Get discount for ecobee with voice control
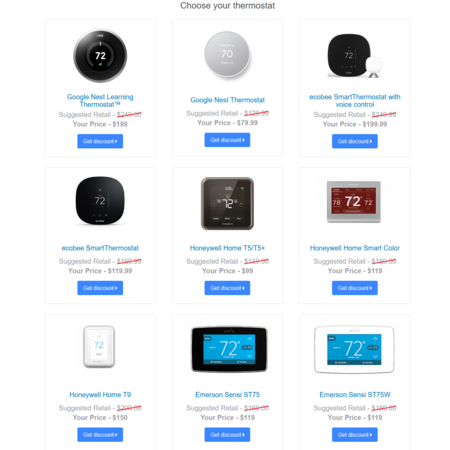Image resolution: width=450 pixels, height=450 pixels. point(355,141)
